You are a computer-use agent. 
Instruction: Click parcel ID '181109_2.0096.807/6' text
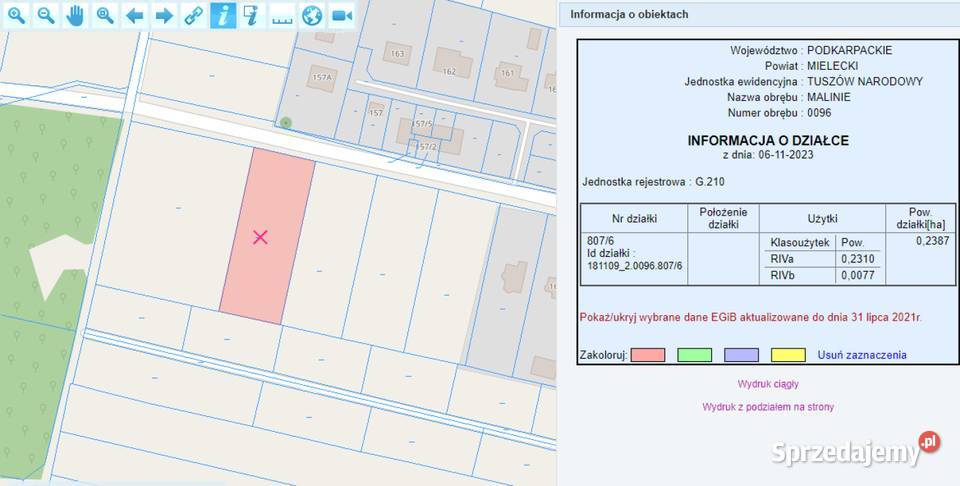click(x=634, y=266)
